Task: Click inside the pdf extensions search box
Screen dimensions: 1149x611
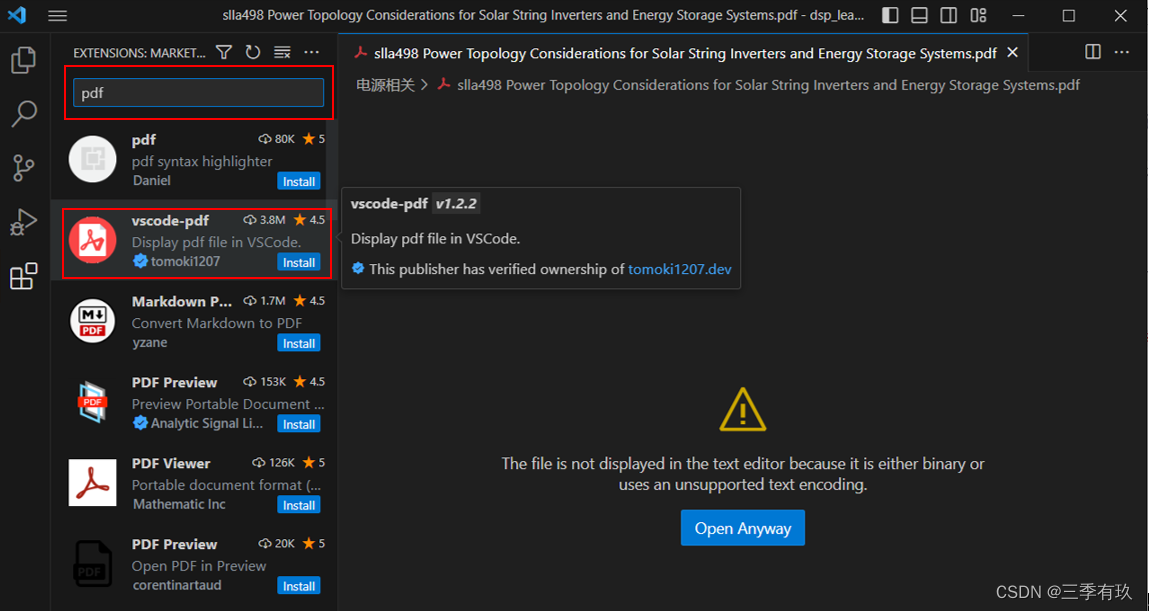Action: 197,93
